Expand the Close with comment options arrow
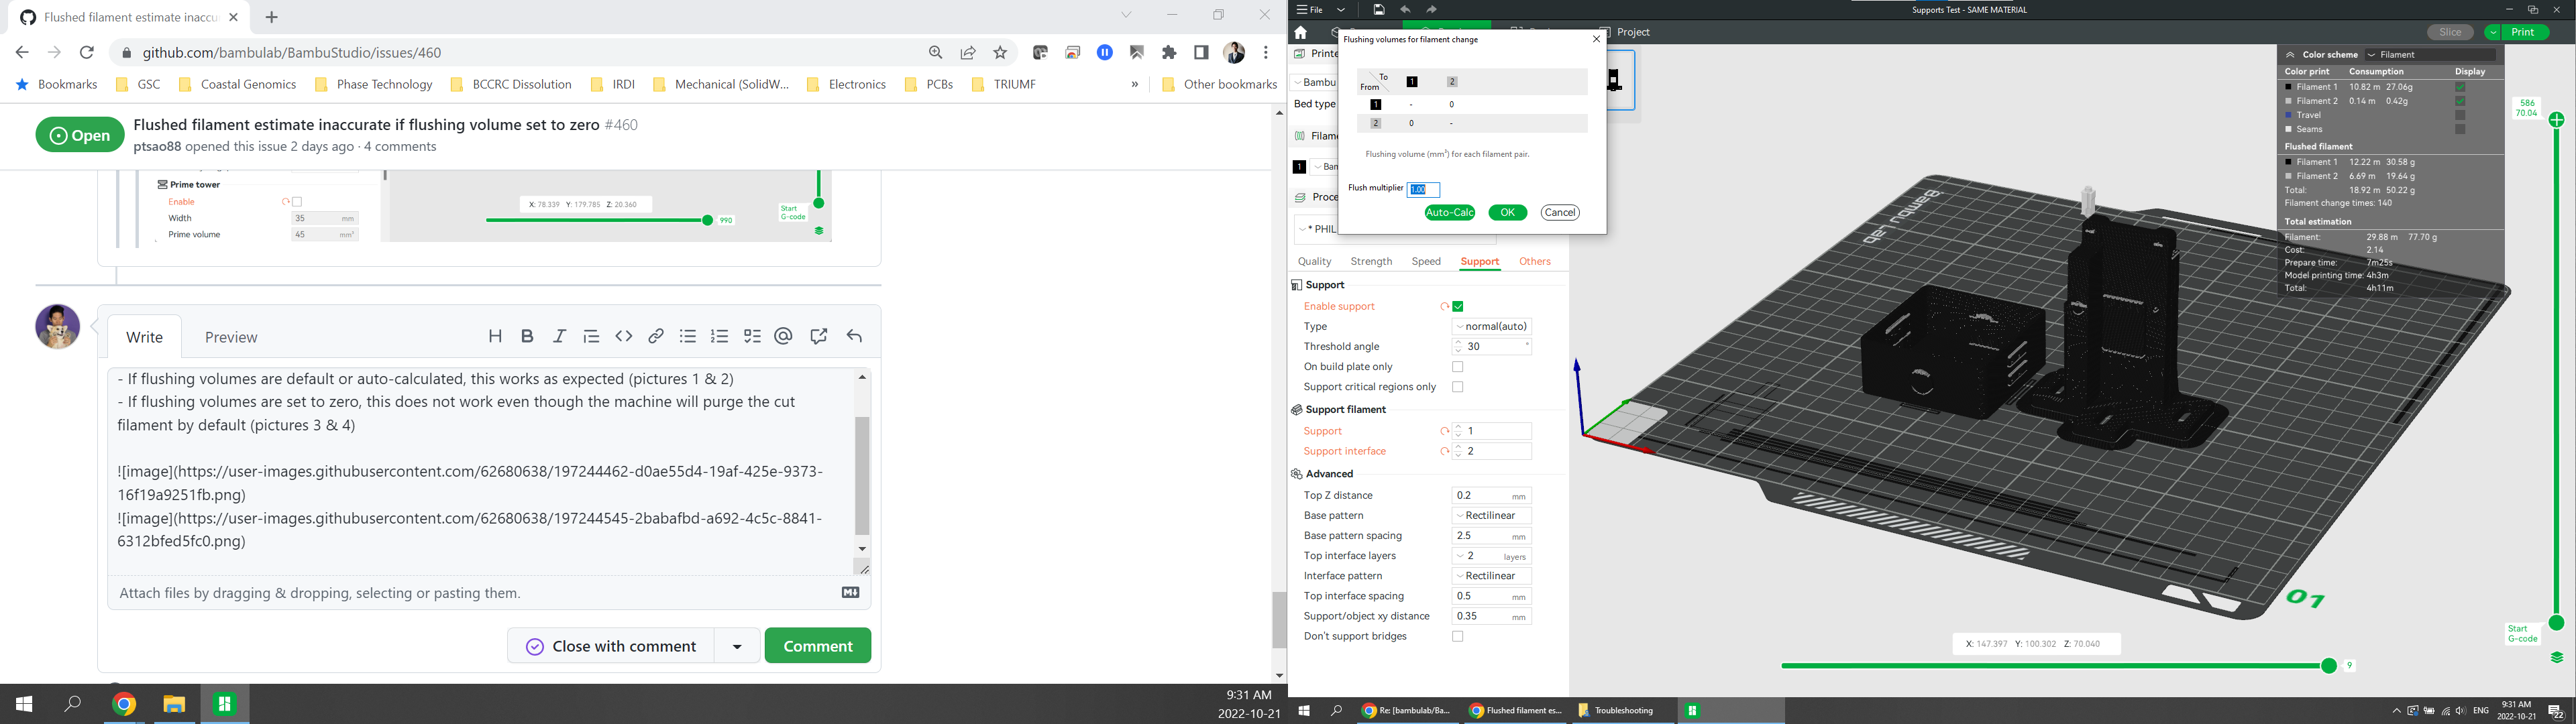 point(737,646)
